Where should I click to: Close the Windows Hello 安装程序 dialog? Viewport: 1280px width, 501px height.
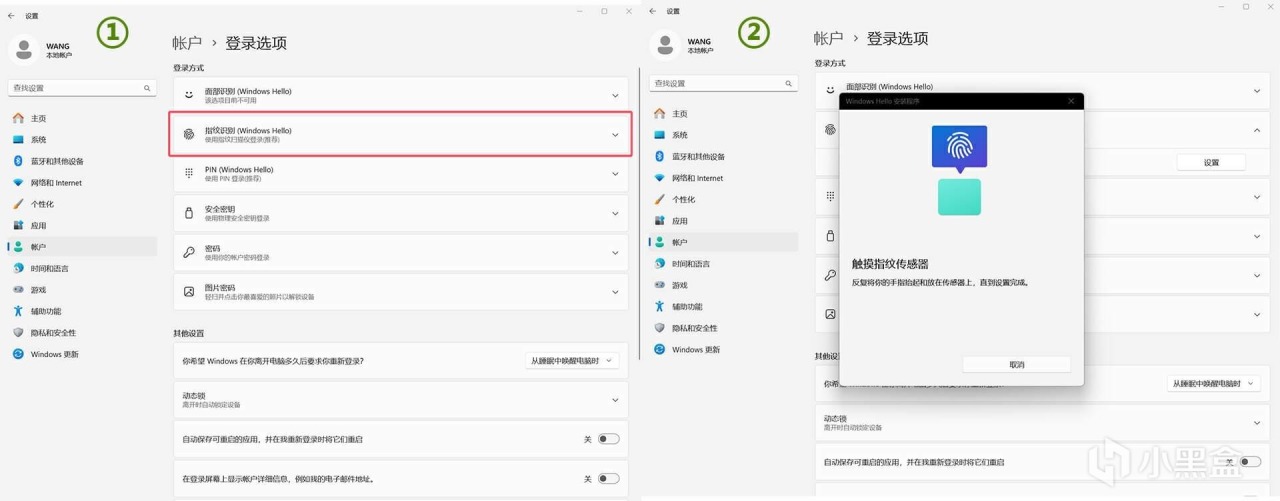[1071, 101]
